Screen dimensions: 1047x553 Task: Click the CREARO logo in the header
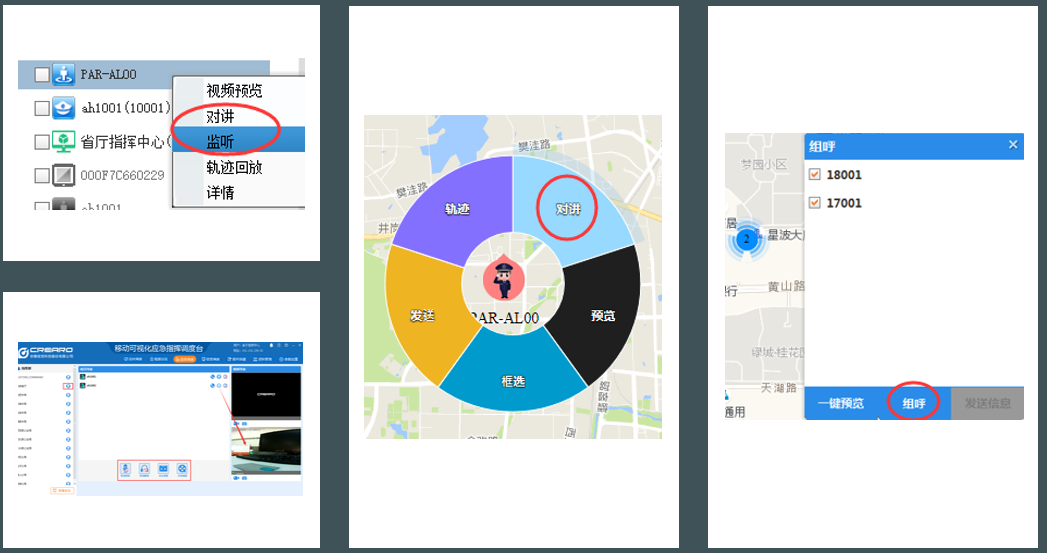(x=47, y=350)
